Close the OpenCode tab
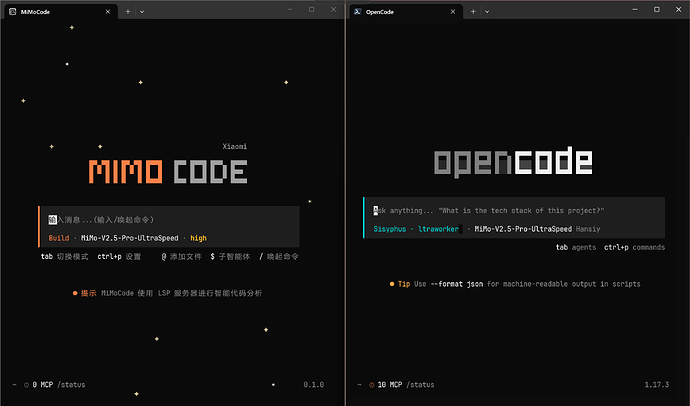The image size is (690, 406). point(453,12)
